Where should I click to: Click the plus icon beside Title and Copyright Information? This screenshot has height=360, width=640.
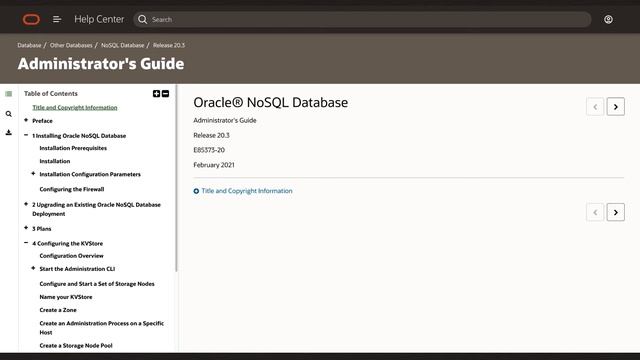click(196, 191)
